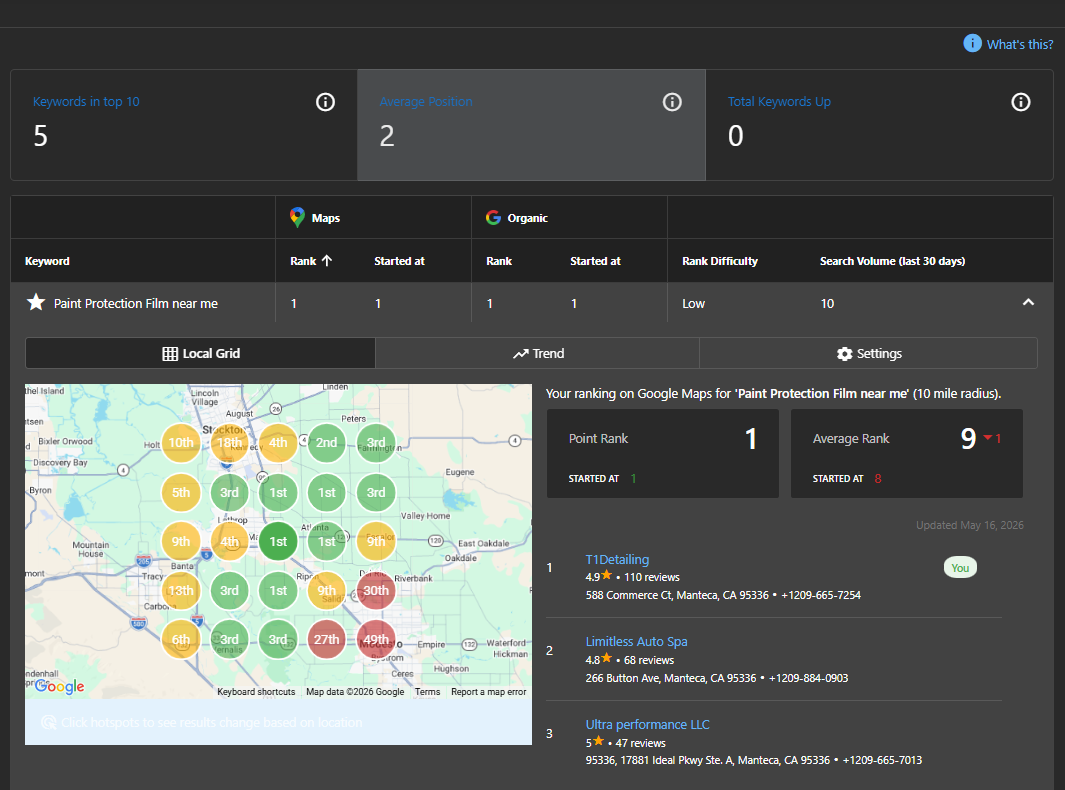Click the Point Rank panel

pos(662,453)
